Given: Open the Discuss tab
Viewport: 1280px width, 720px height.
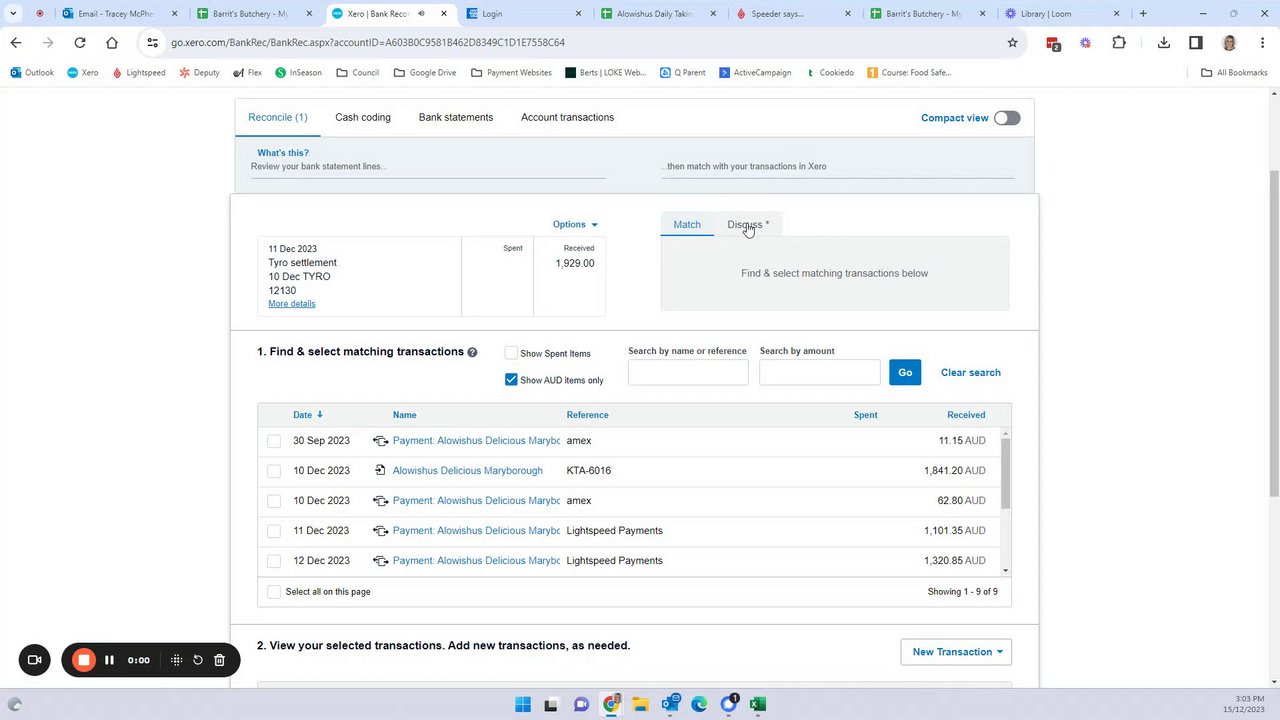Looking at the screenshot, I should coord(748,225).
